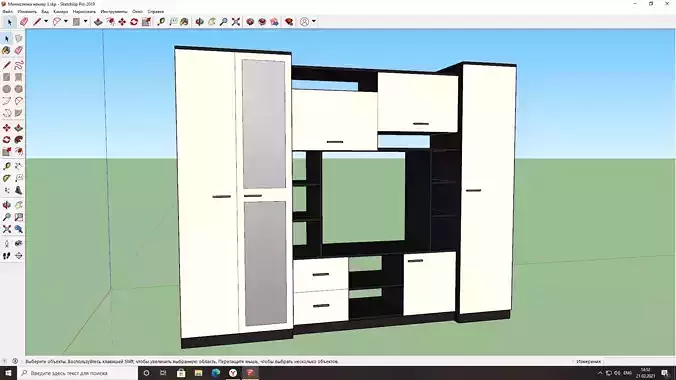
Task: Select the Move tool in the top toolbar
Action: click(122, 22)
